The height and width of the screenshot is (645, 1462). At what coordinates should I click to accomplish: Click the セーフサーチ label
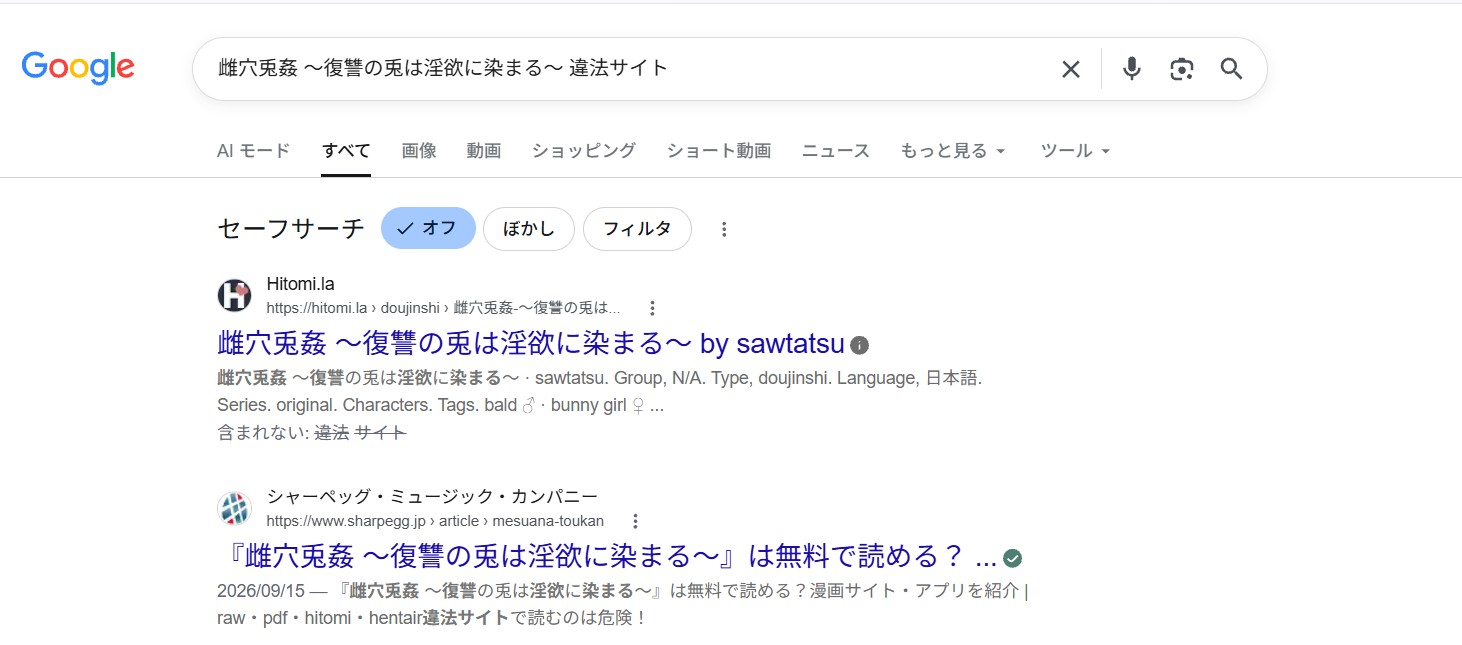pos(291,229)
